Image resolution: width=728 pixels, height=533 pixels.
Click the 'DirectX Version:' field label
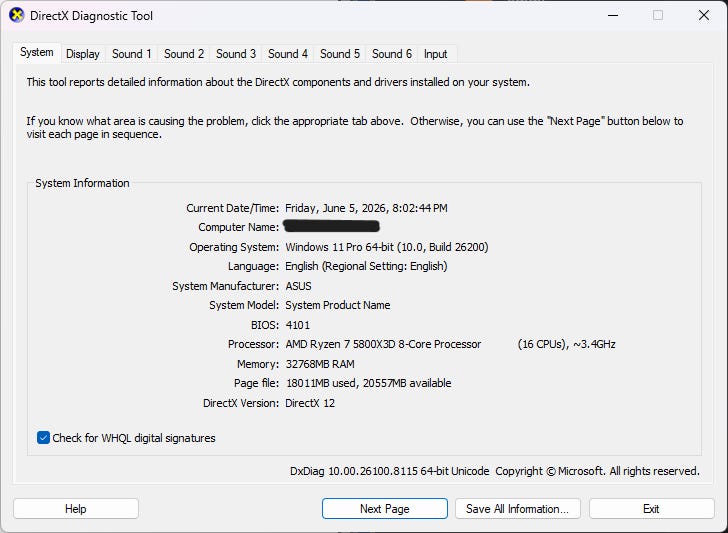241,403
